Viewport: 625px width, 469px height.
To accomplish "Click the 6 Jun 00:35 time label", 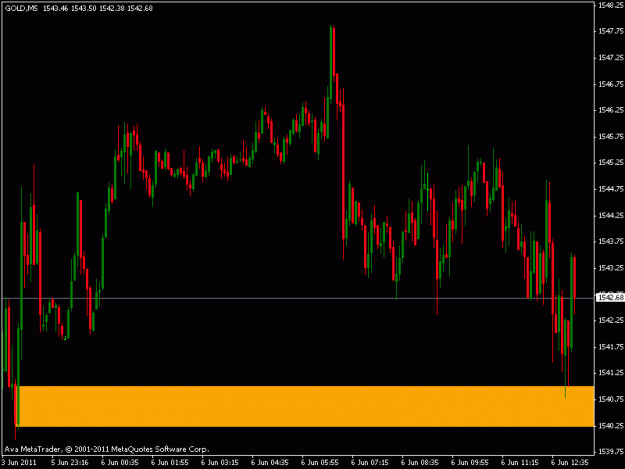I will [120, 463].
